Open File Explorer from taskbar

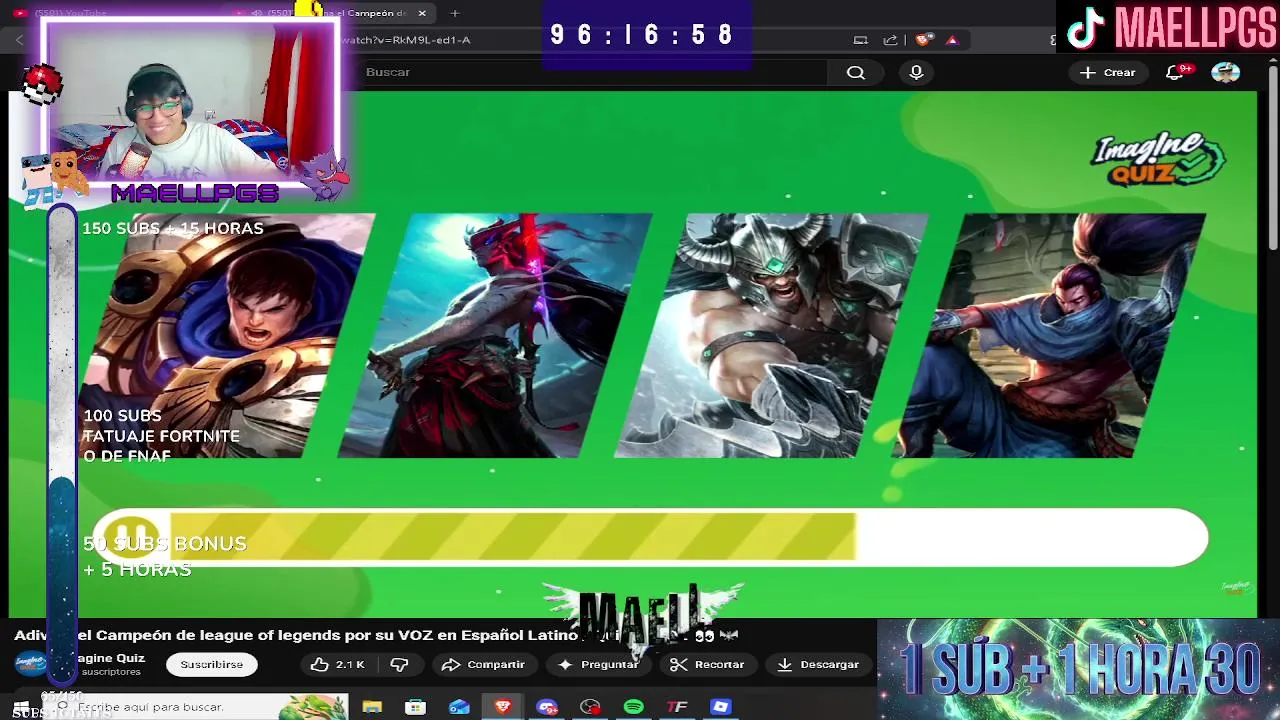pos(372,707)
